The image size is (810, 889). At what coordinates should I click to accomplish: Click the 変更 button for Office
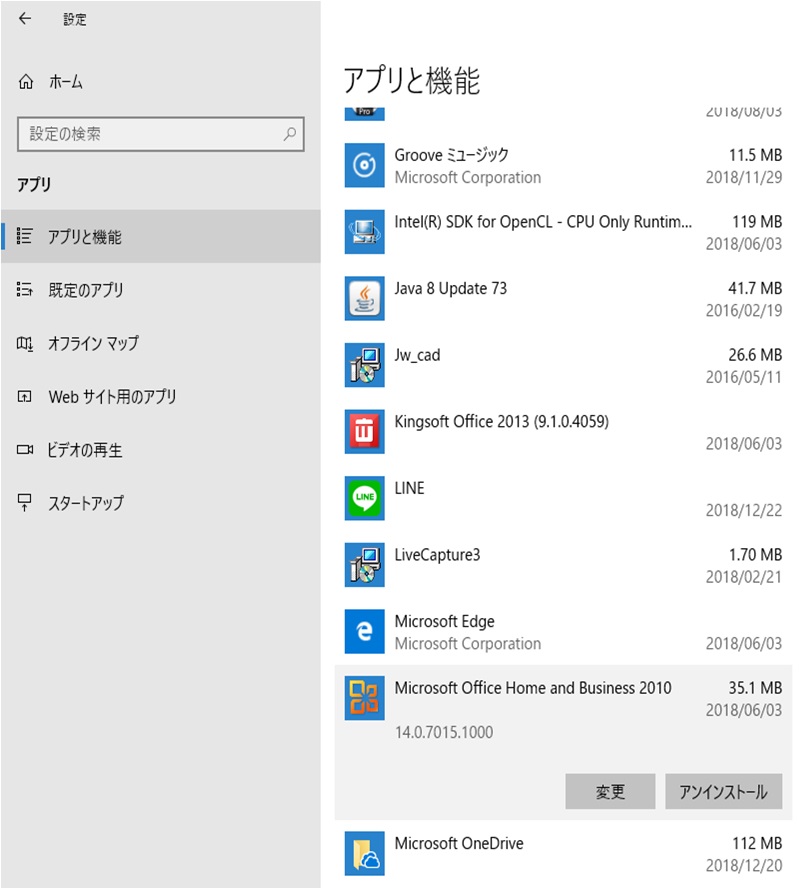point(610,791)
